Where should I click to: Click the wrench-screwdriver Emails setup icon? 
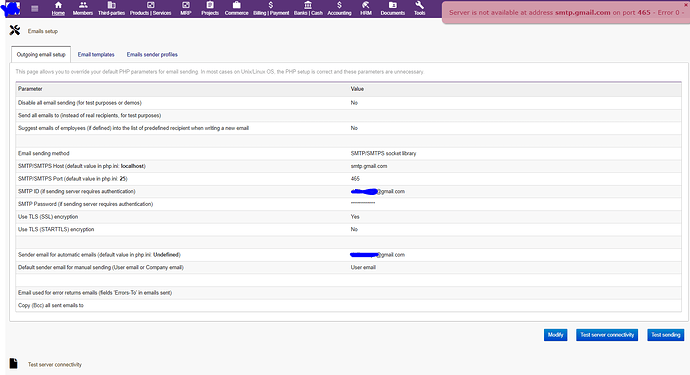15,30
